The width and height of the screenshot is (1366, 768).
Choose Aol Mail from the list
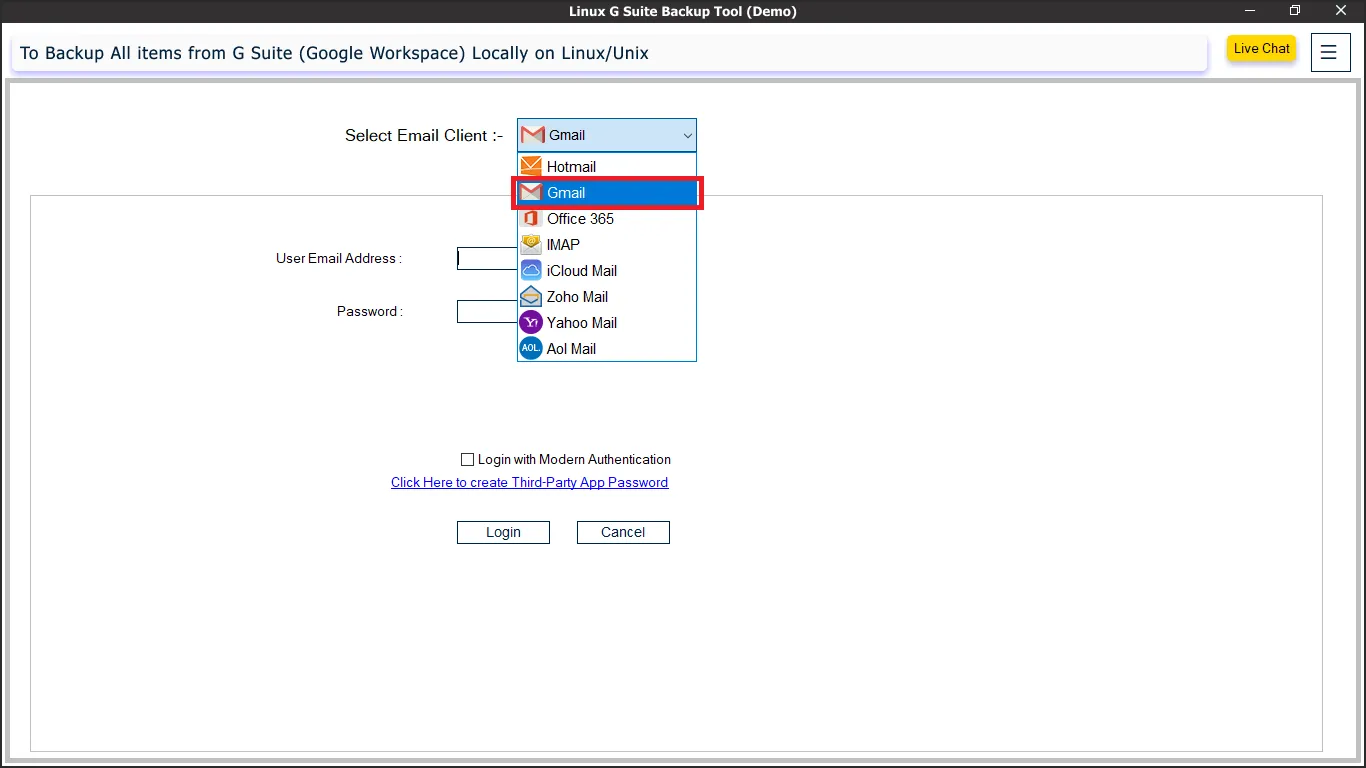(607, 349)
